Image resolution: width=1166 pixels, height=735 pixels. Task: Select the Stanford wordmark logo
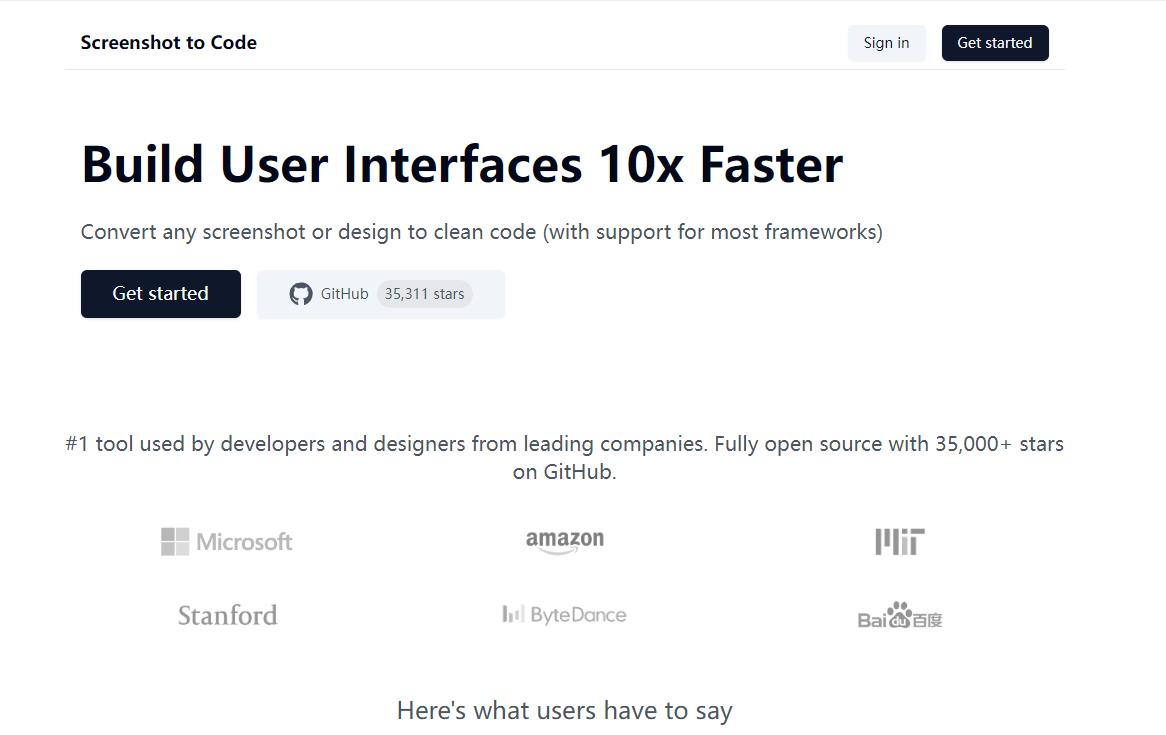click(227, 615)
